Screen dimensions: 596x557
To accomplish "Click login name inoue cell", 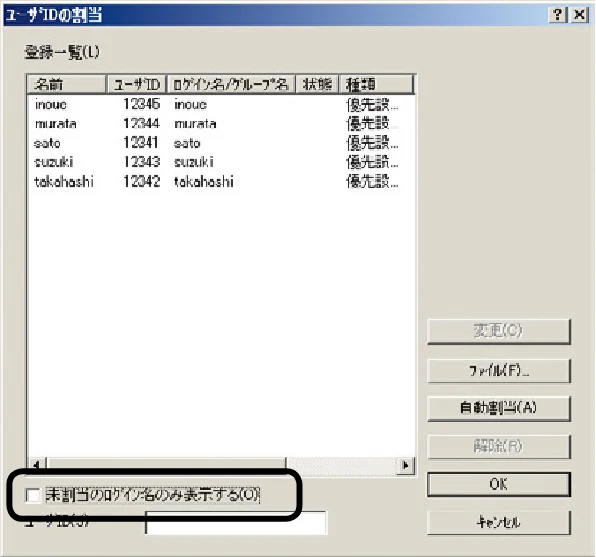I will 190,105.
